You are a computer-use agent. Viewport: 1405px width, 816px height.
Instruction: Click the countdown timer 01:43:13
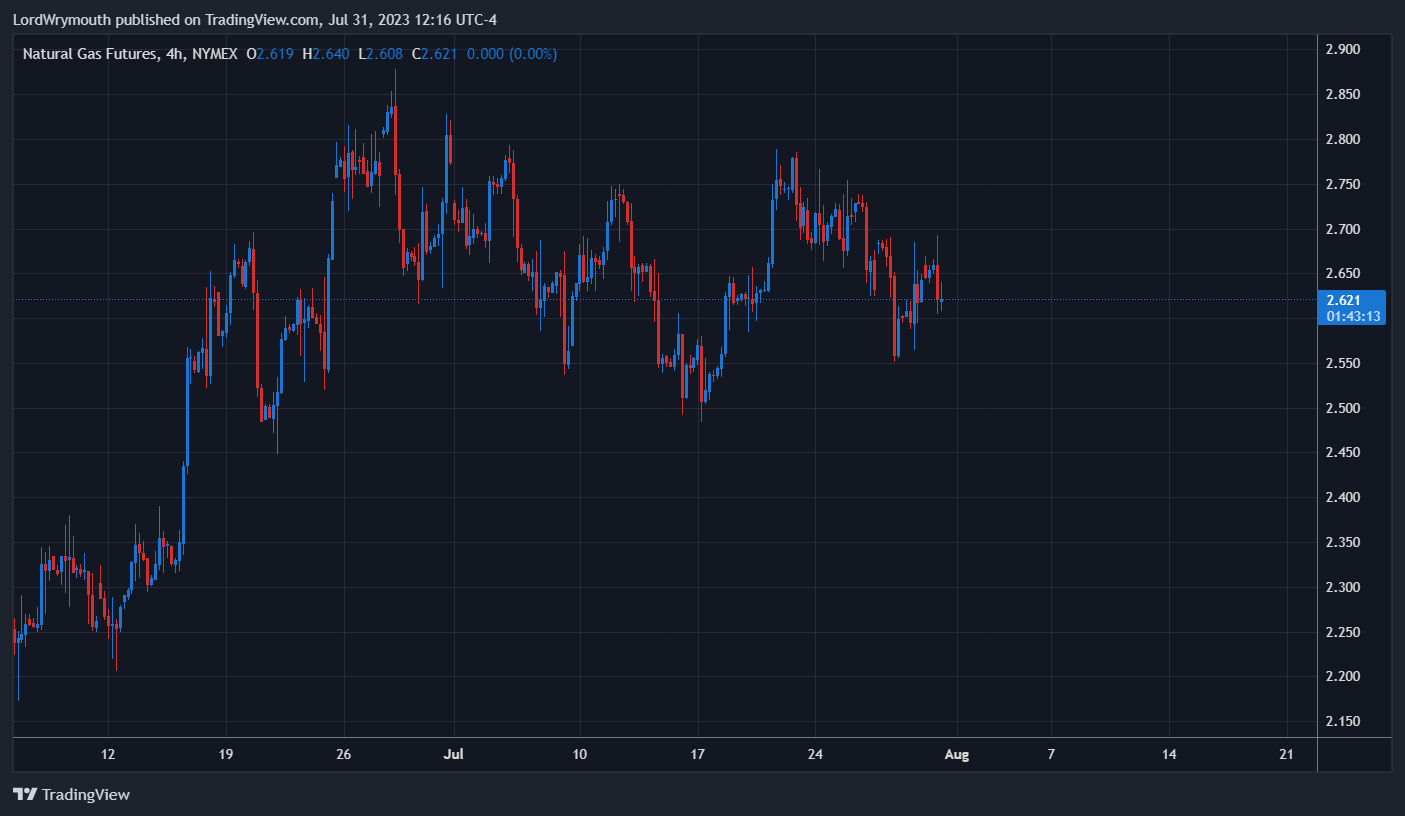pos(1354,316)
